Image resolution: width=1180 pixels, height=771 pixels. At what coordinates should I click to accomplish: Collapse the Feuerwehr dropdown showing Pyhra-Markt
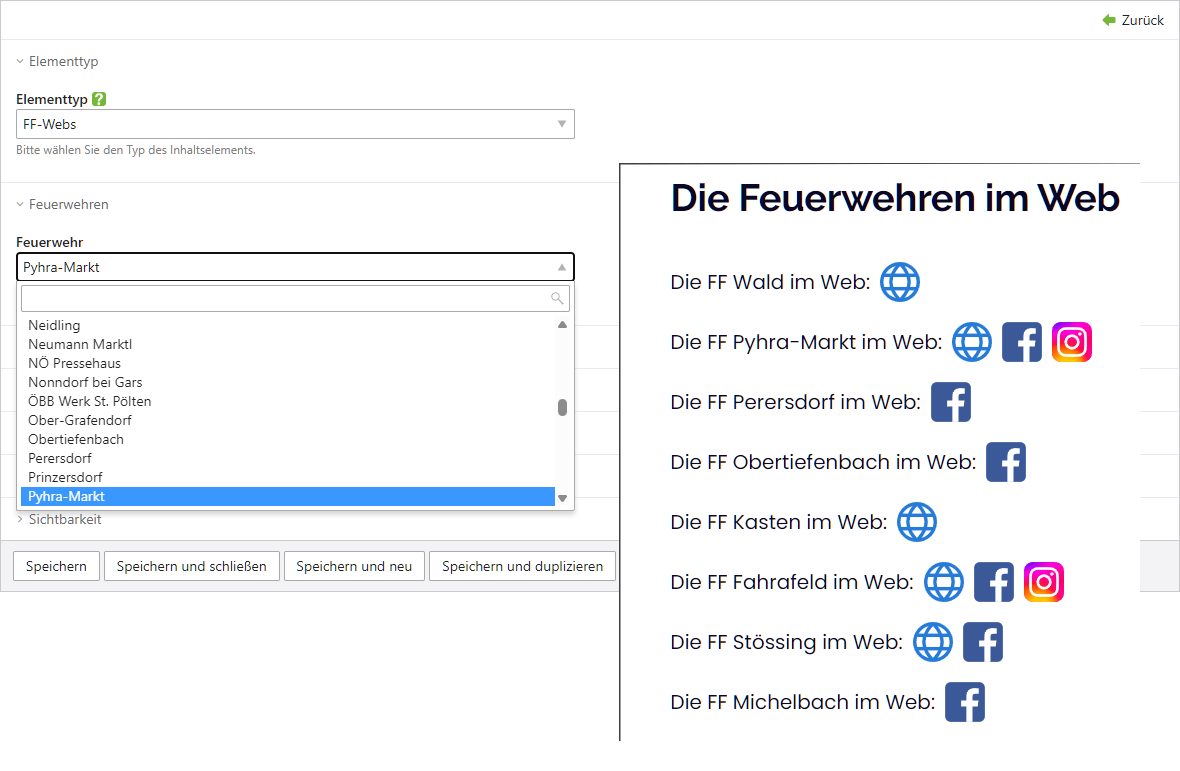tap(295, 267)
